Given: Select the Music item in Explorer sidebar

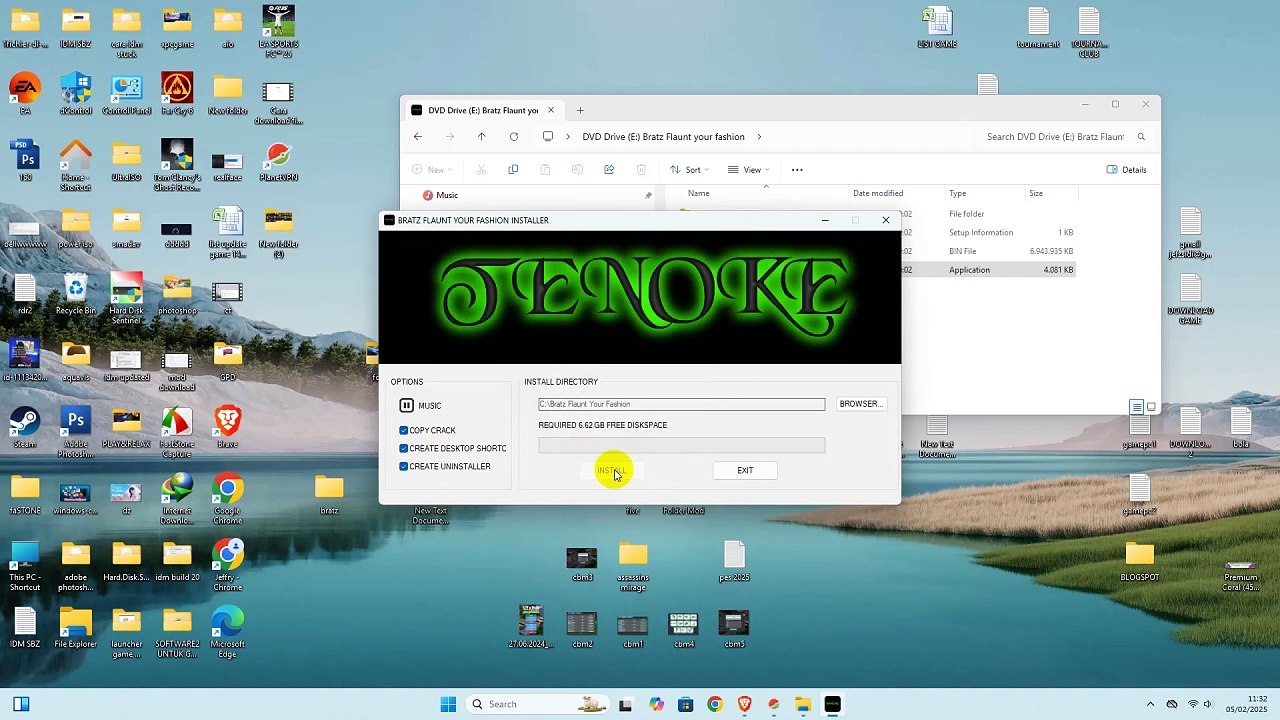Looking at the screenshot, I should (x=446, y=195).
